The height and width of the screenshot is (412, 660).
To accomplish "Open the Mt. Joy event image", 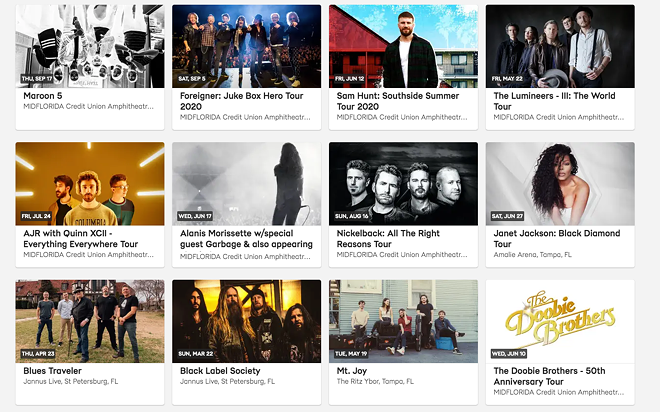I will click(403, 321).
